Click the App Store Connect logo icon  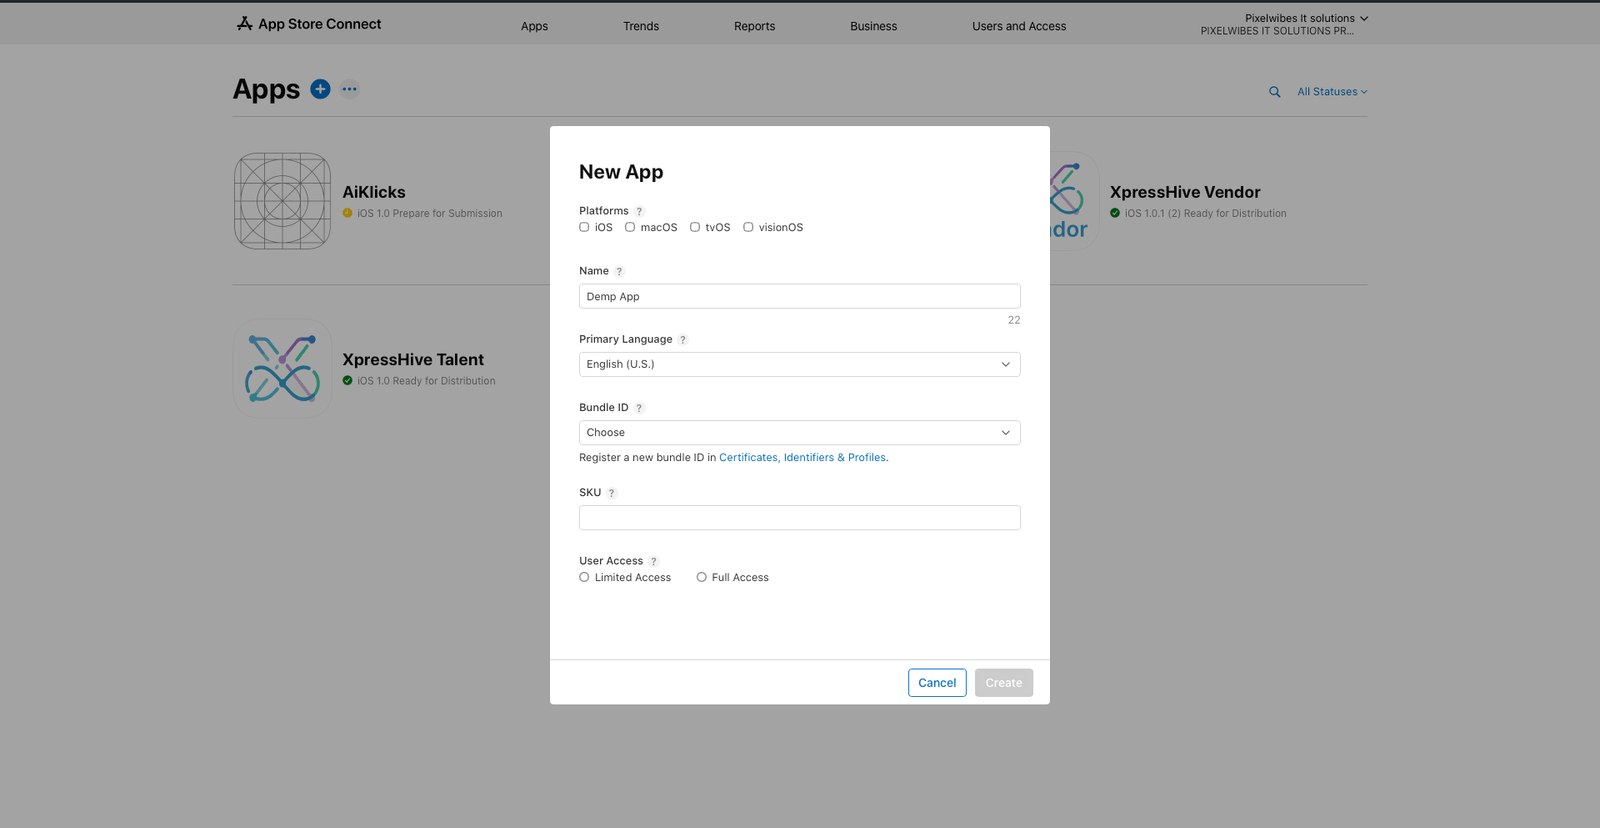(x=244, y=23)
